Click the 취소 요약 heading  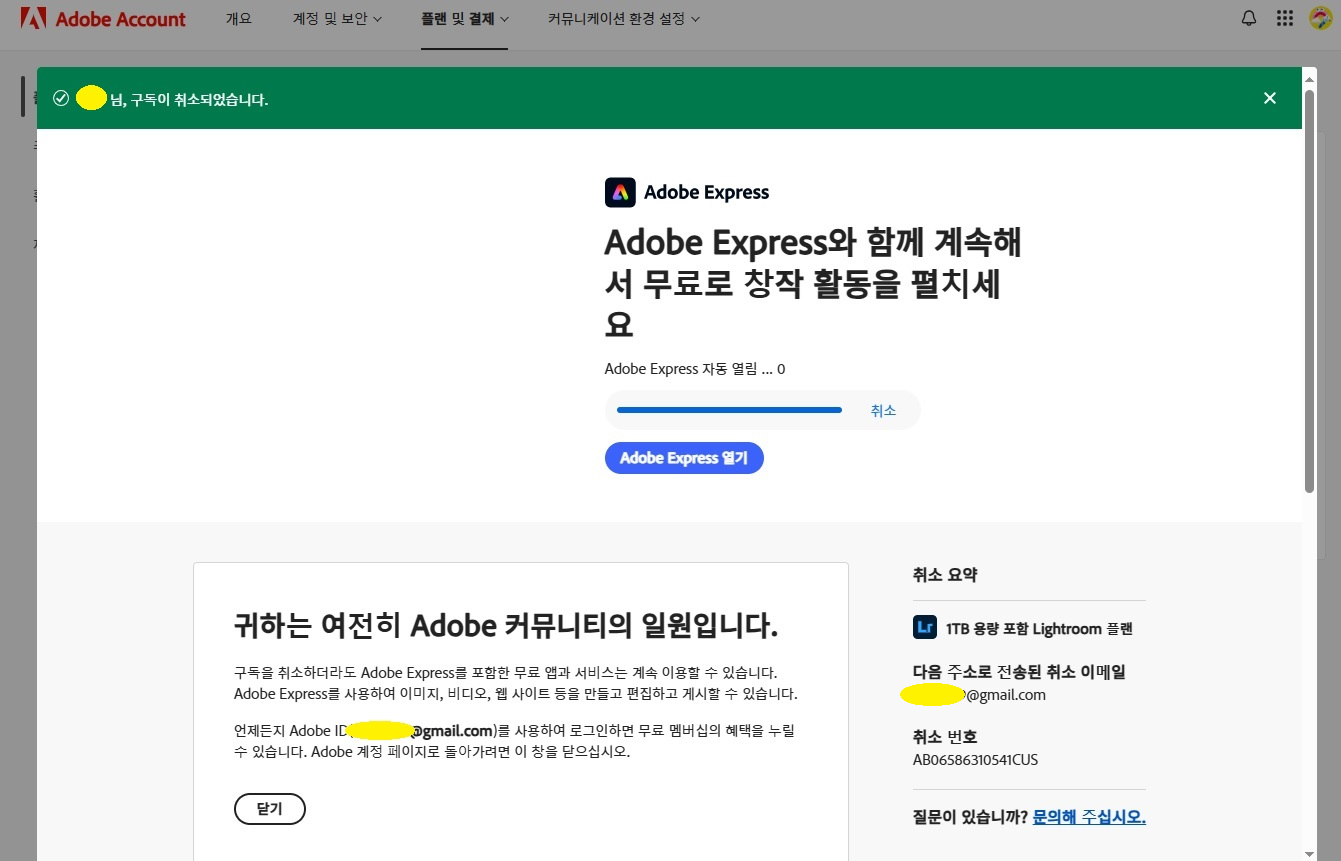click(x=945, y=575)
